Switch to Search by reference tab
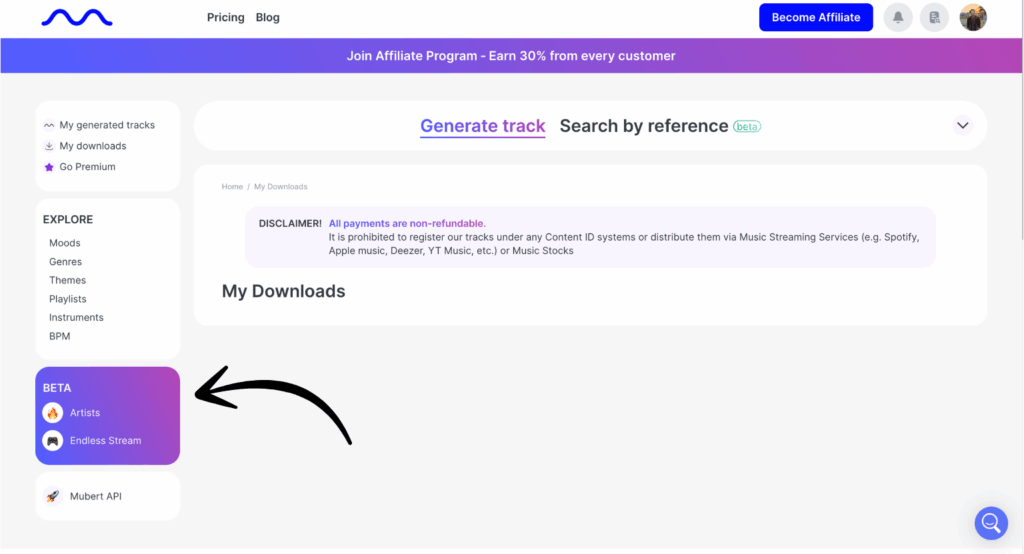This screenshot has width=1024, height=554. [x=643, y=126]
